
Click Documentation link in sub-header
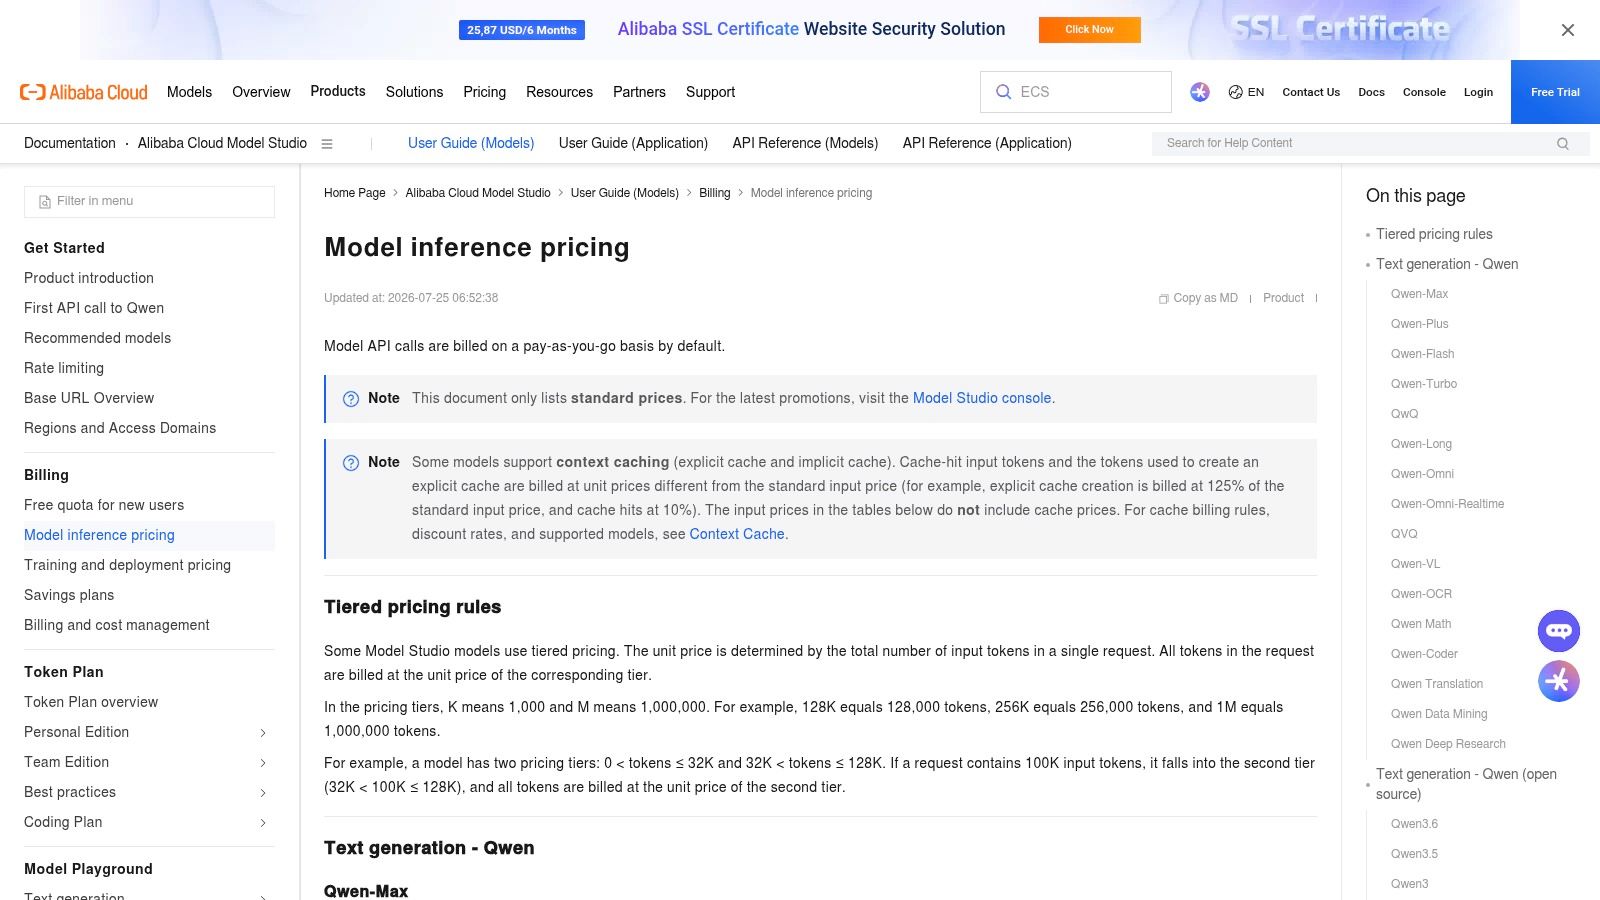70,143
